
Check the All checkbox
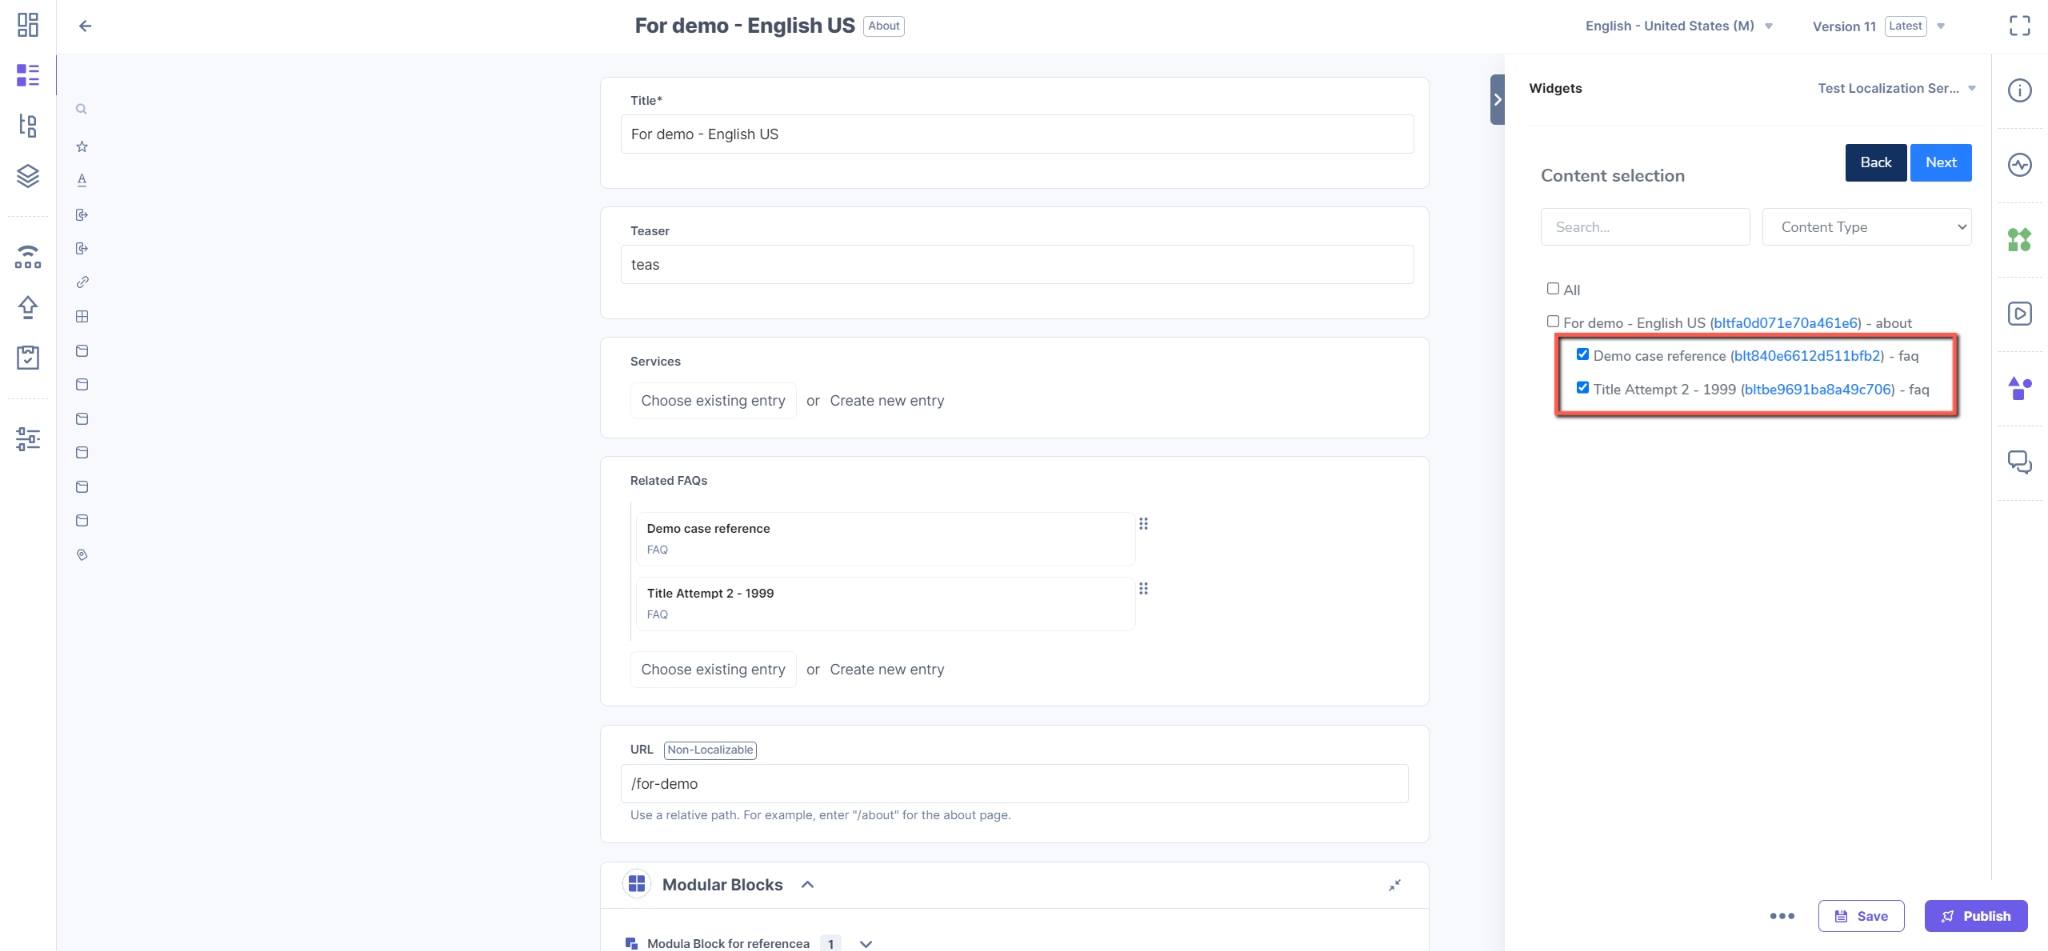[x=1553, y=289]
